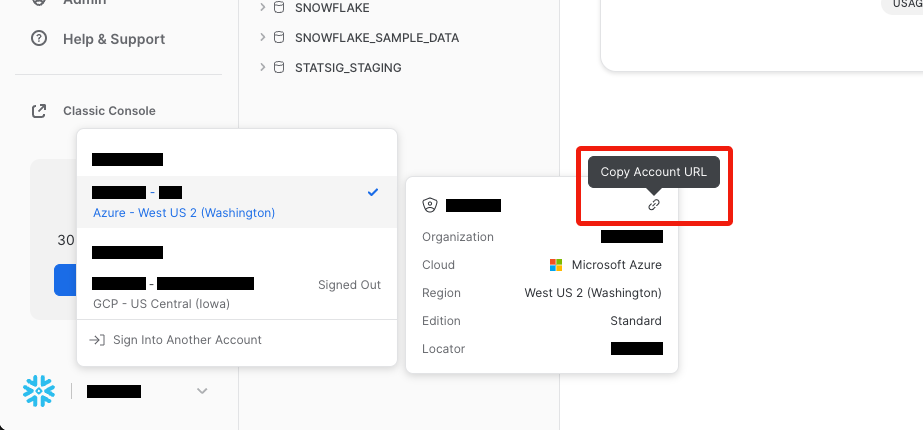Click the Microsoft Azure logo
This screenshot has height=430, width=923.
click(556, 265)
